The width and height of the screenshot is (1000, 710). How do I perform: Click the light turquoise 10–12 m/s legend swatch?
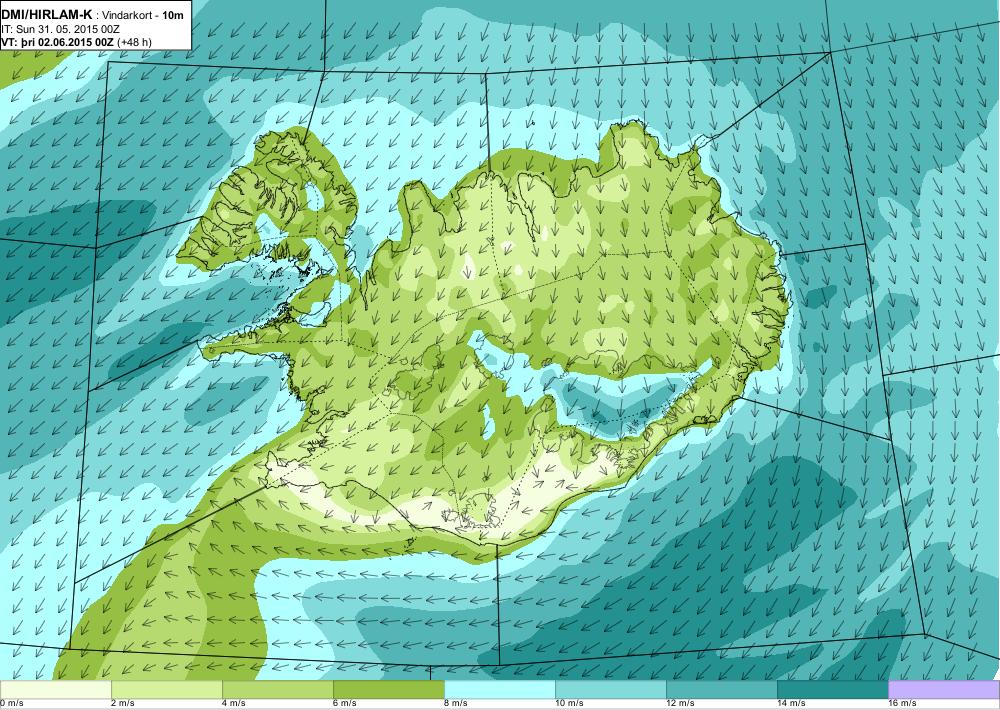(611, 689)
